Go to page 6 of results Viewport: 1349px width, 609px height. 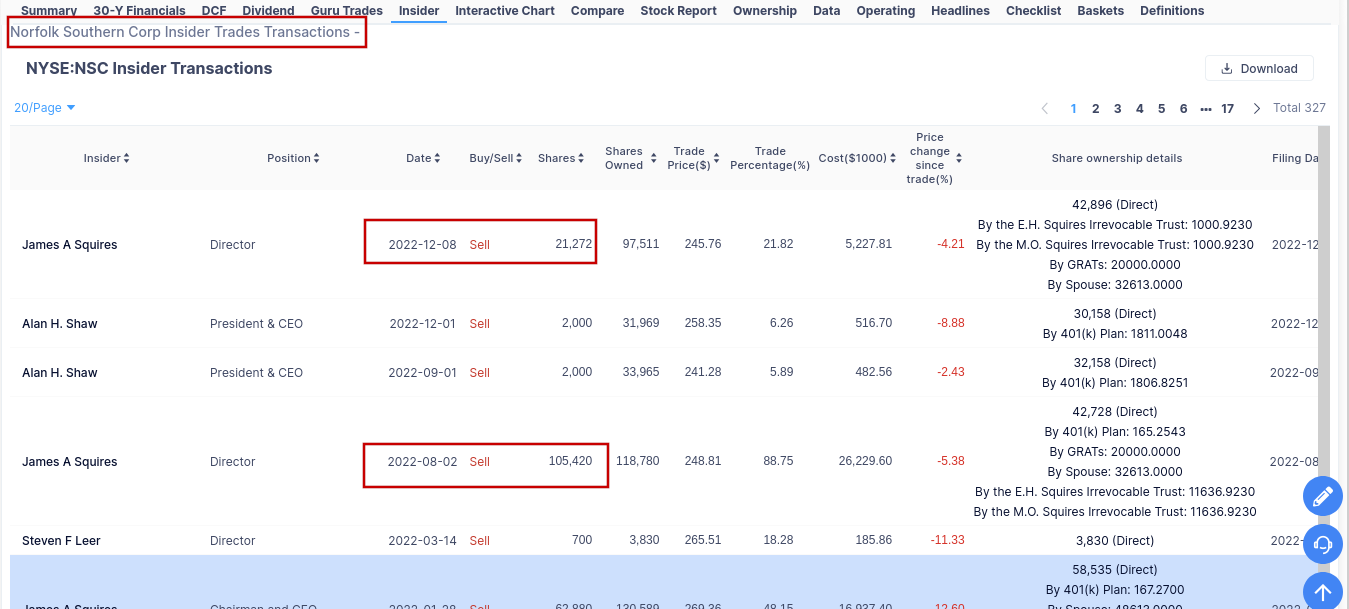coord(1184,108)
